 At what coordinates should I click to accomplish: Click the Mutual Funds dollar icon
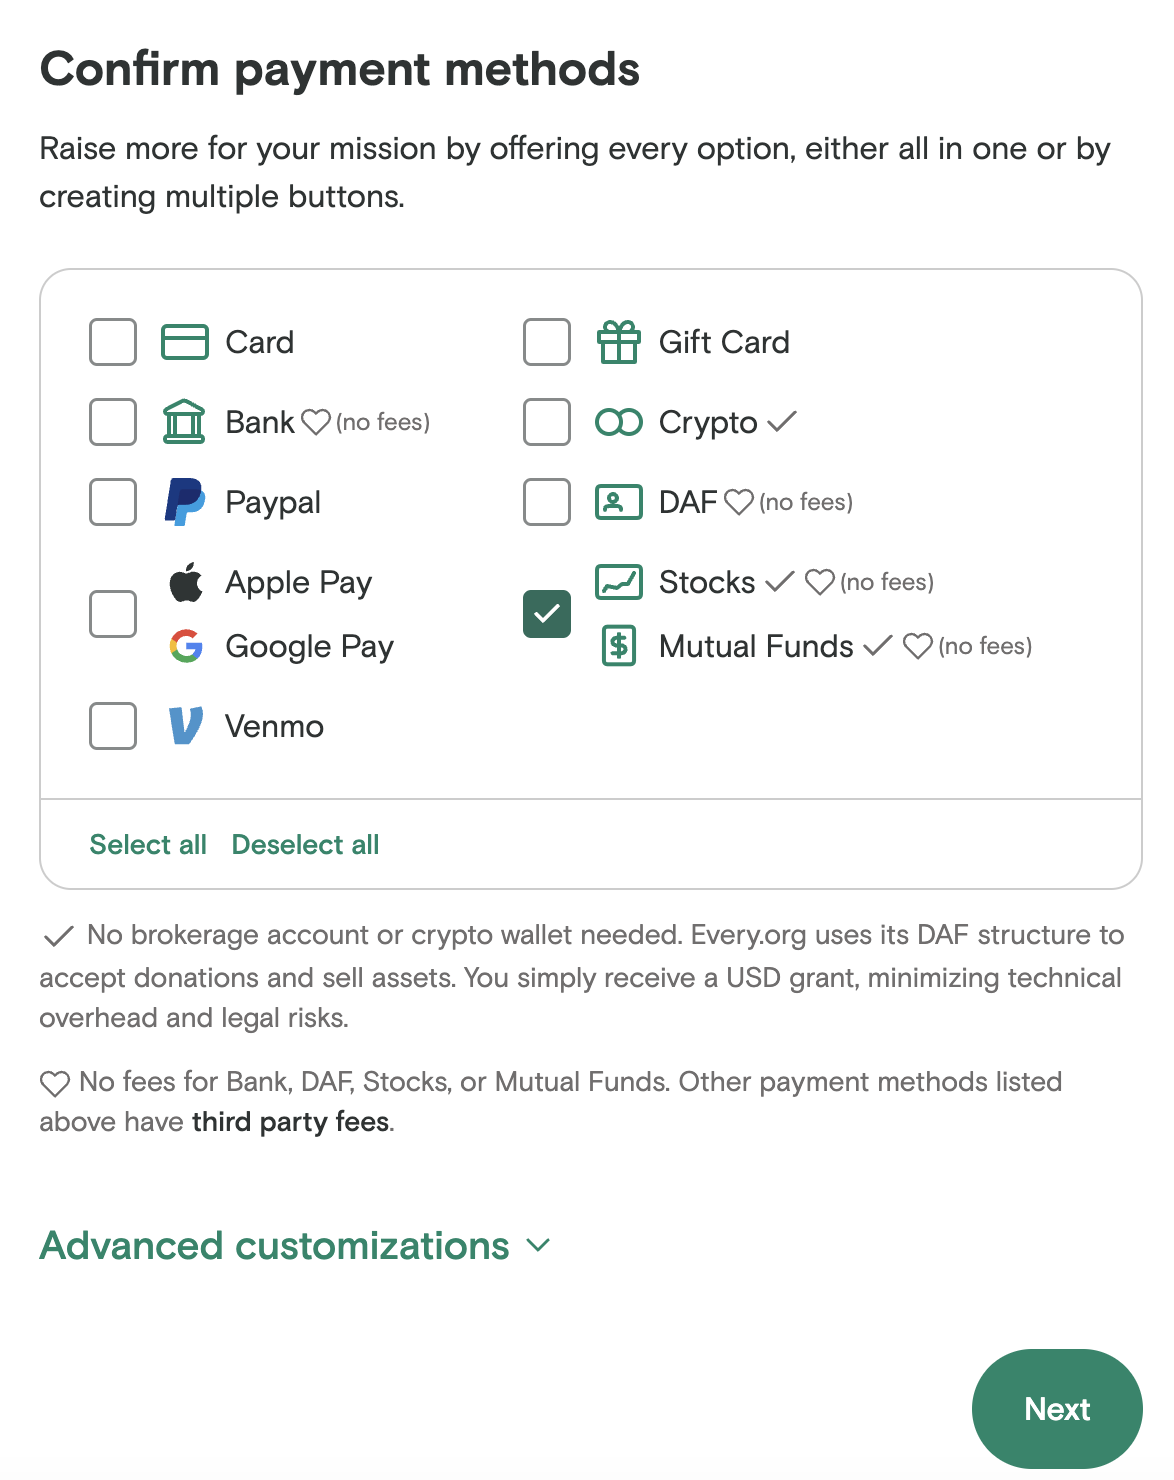pos(619,646)
